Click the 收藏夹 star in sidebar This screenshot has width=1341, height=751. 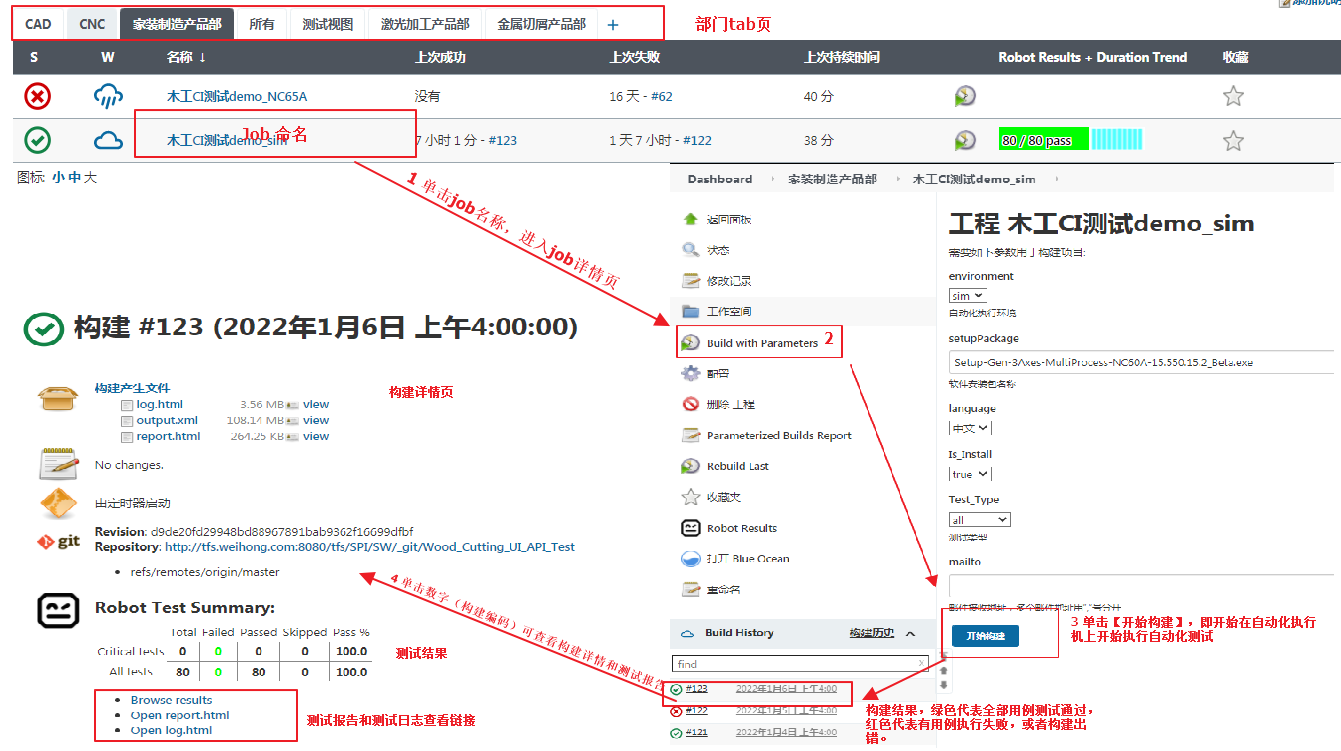[x=690, y=497]
